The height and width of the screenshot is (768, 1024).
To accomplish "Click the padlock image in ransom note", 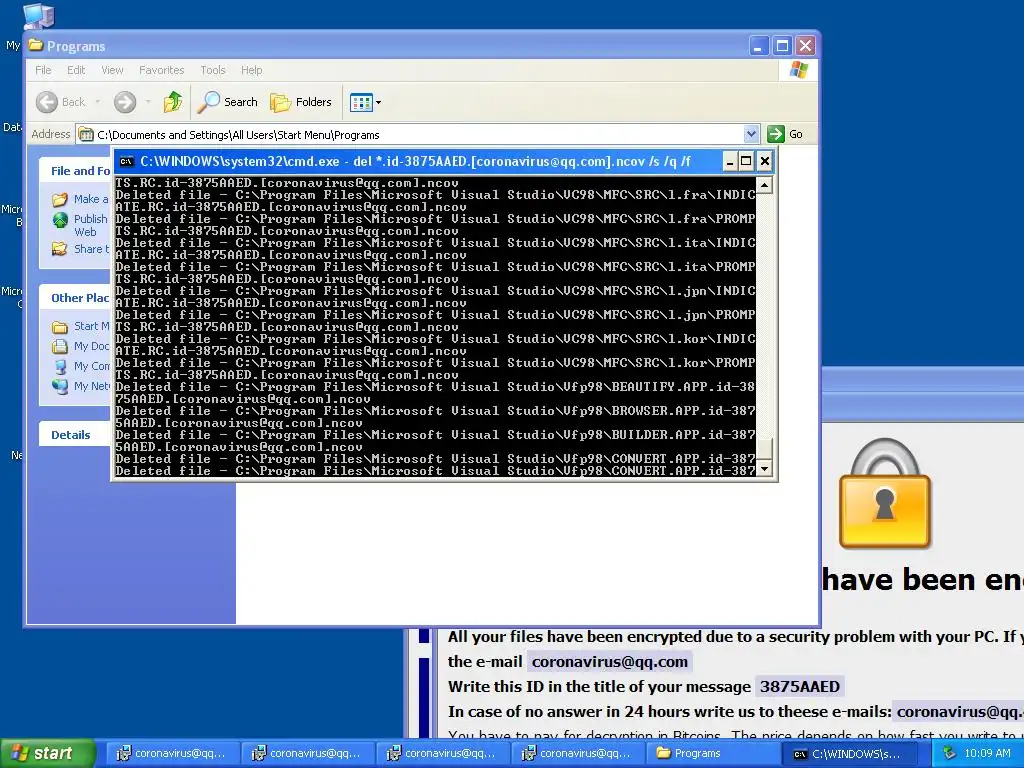I will [x=884, y=494].
